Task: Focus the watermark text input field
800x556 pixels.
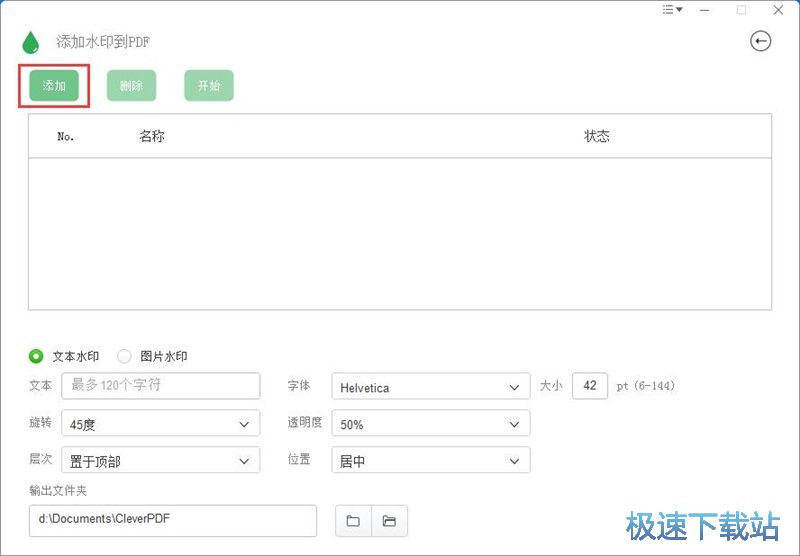Action: (161, 386)
